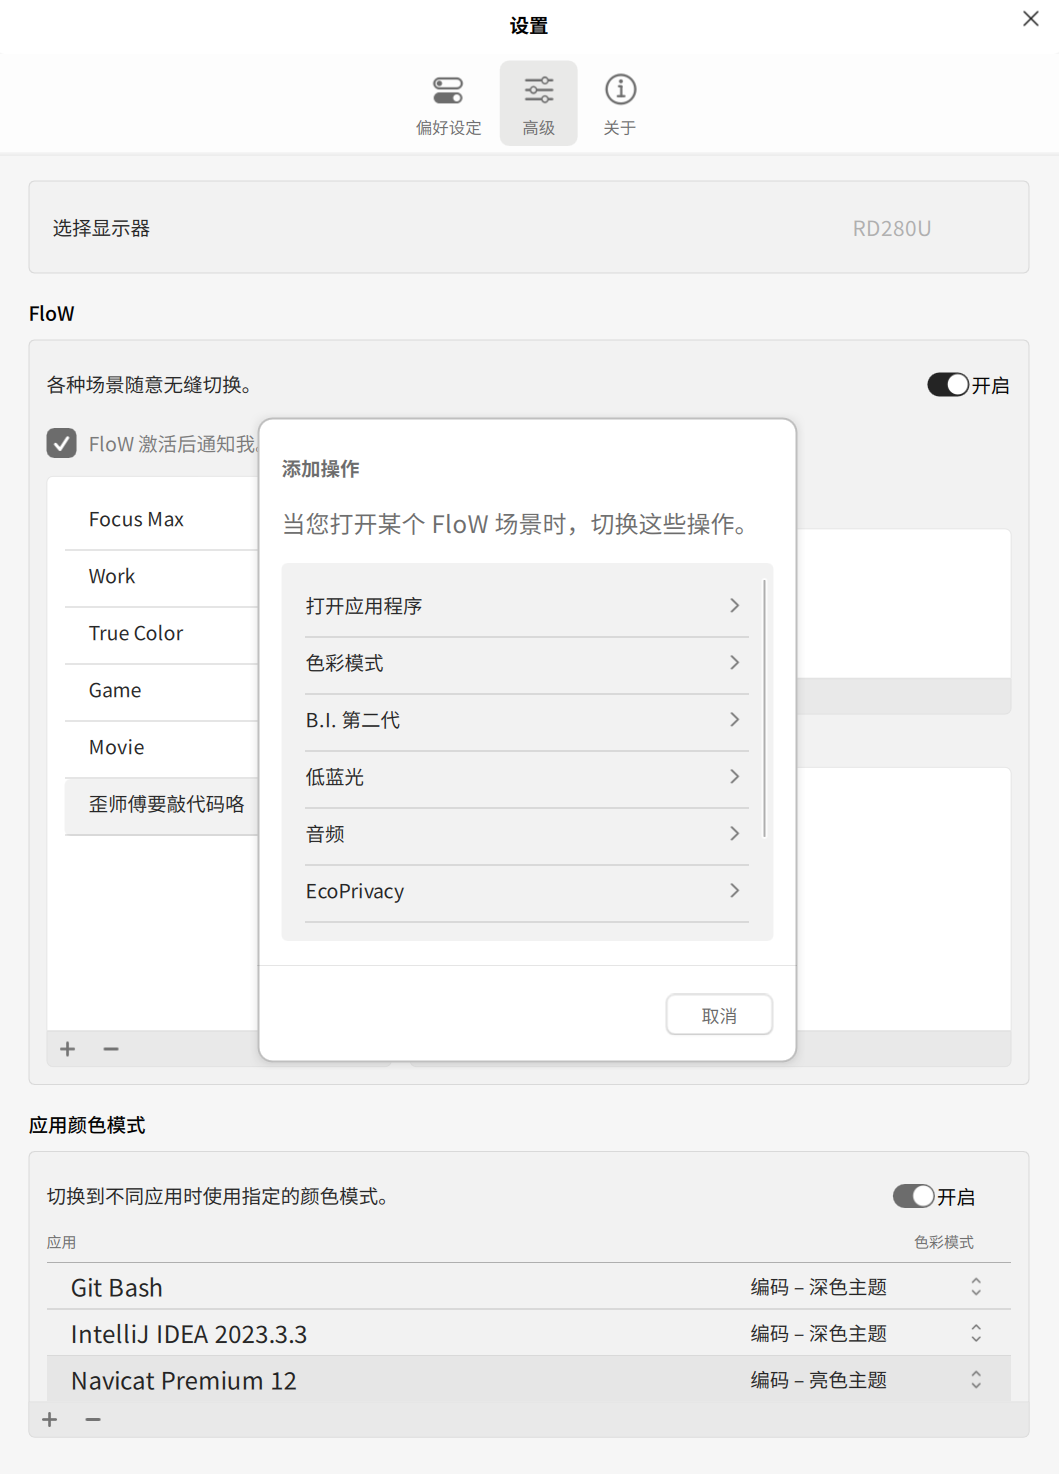Viewport: 1059px width, 1474px height.
Task: Expand the 打开应用程序 action
Action: pos(527,605)
